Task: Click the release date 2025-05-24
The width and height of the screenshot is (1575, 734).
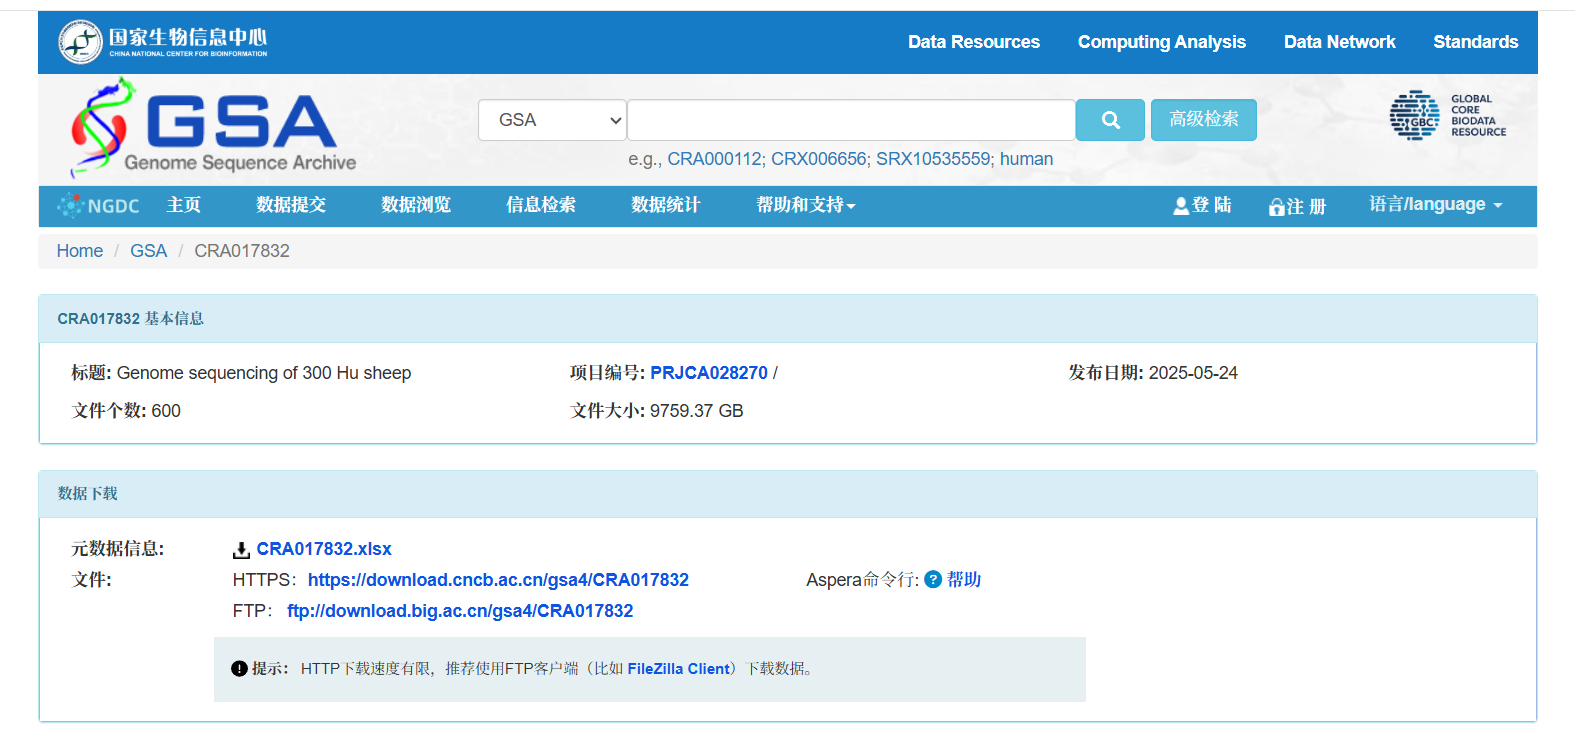Action: tap(1193, 373)
